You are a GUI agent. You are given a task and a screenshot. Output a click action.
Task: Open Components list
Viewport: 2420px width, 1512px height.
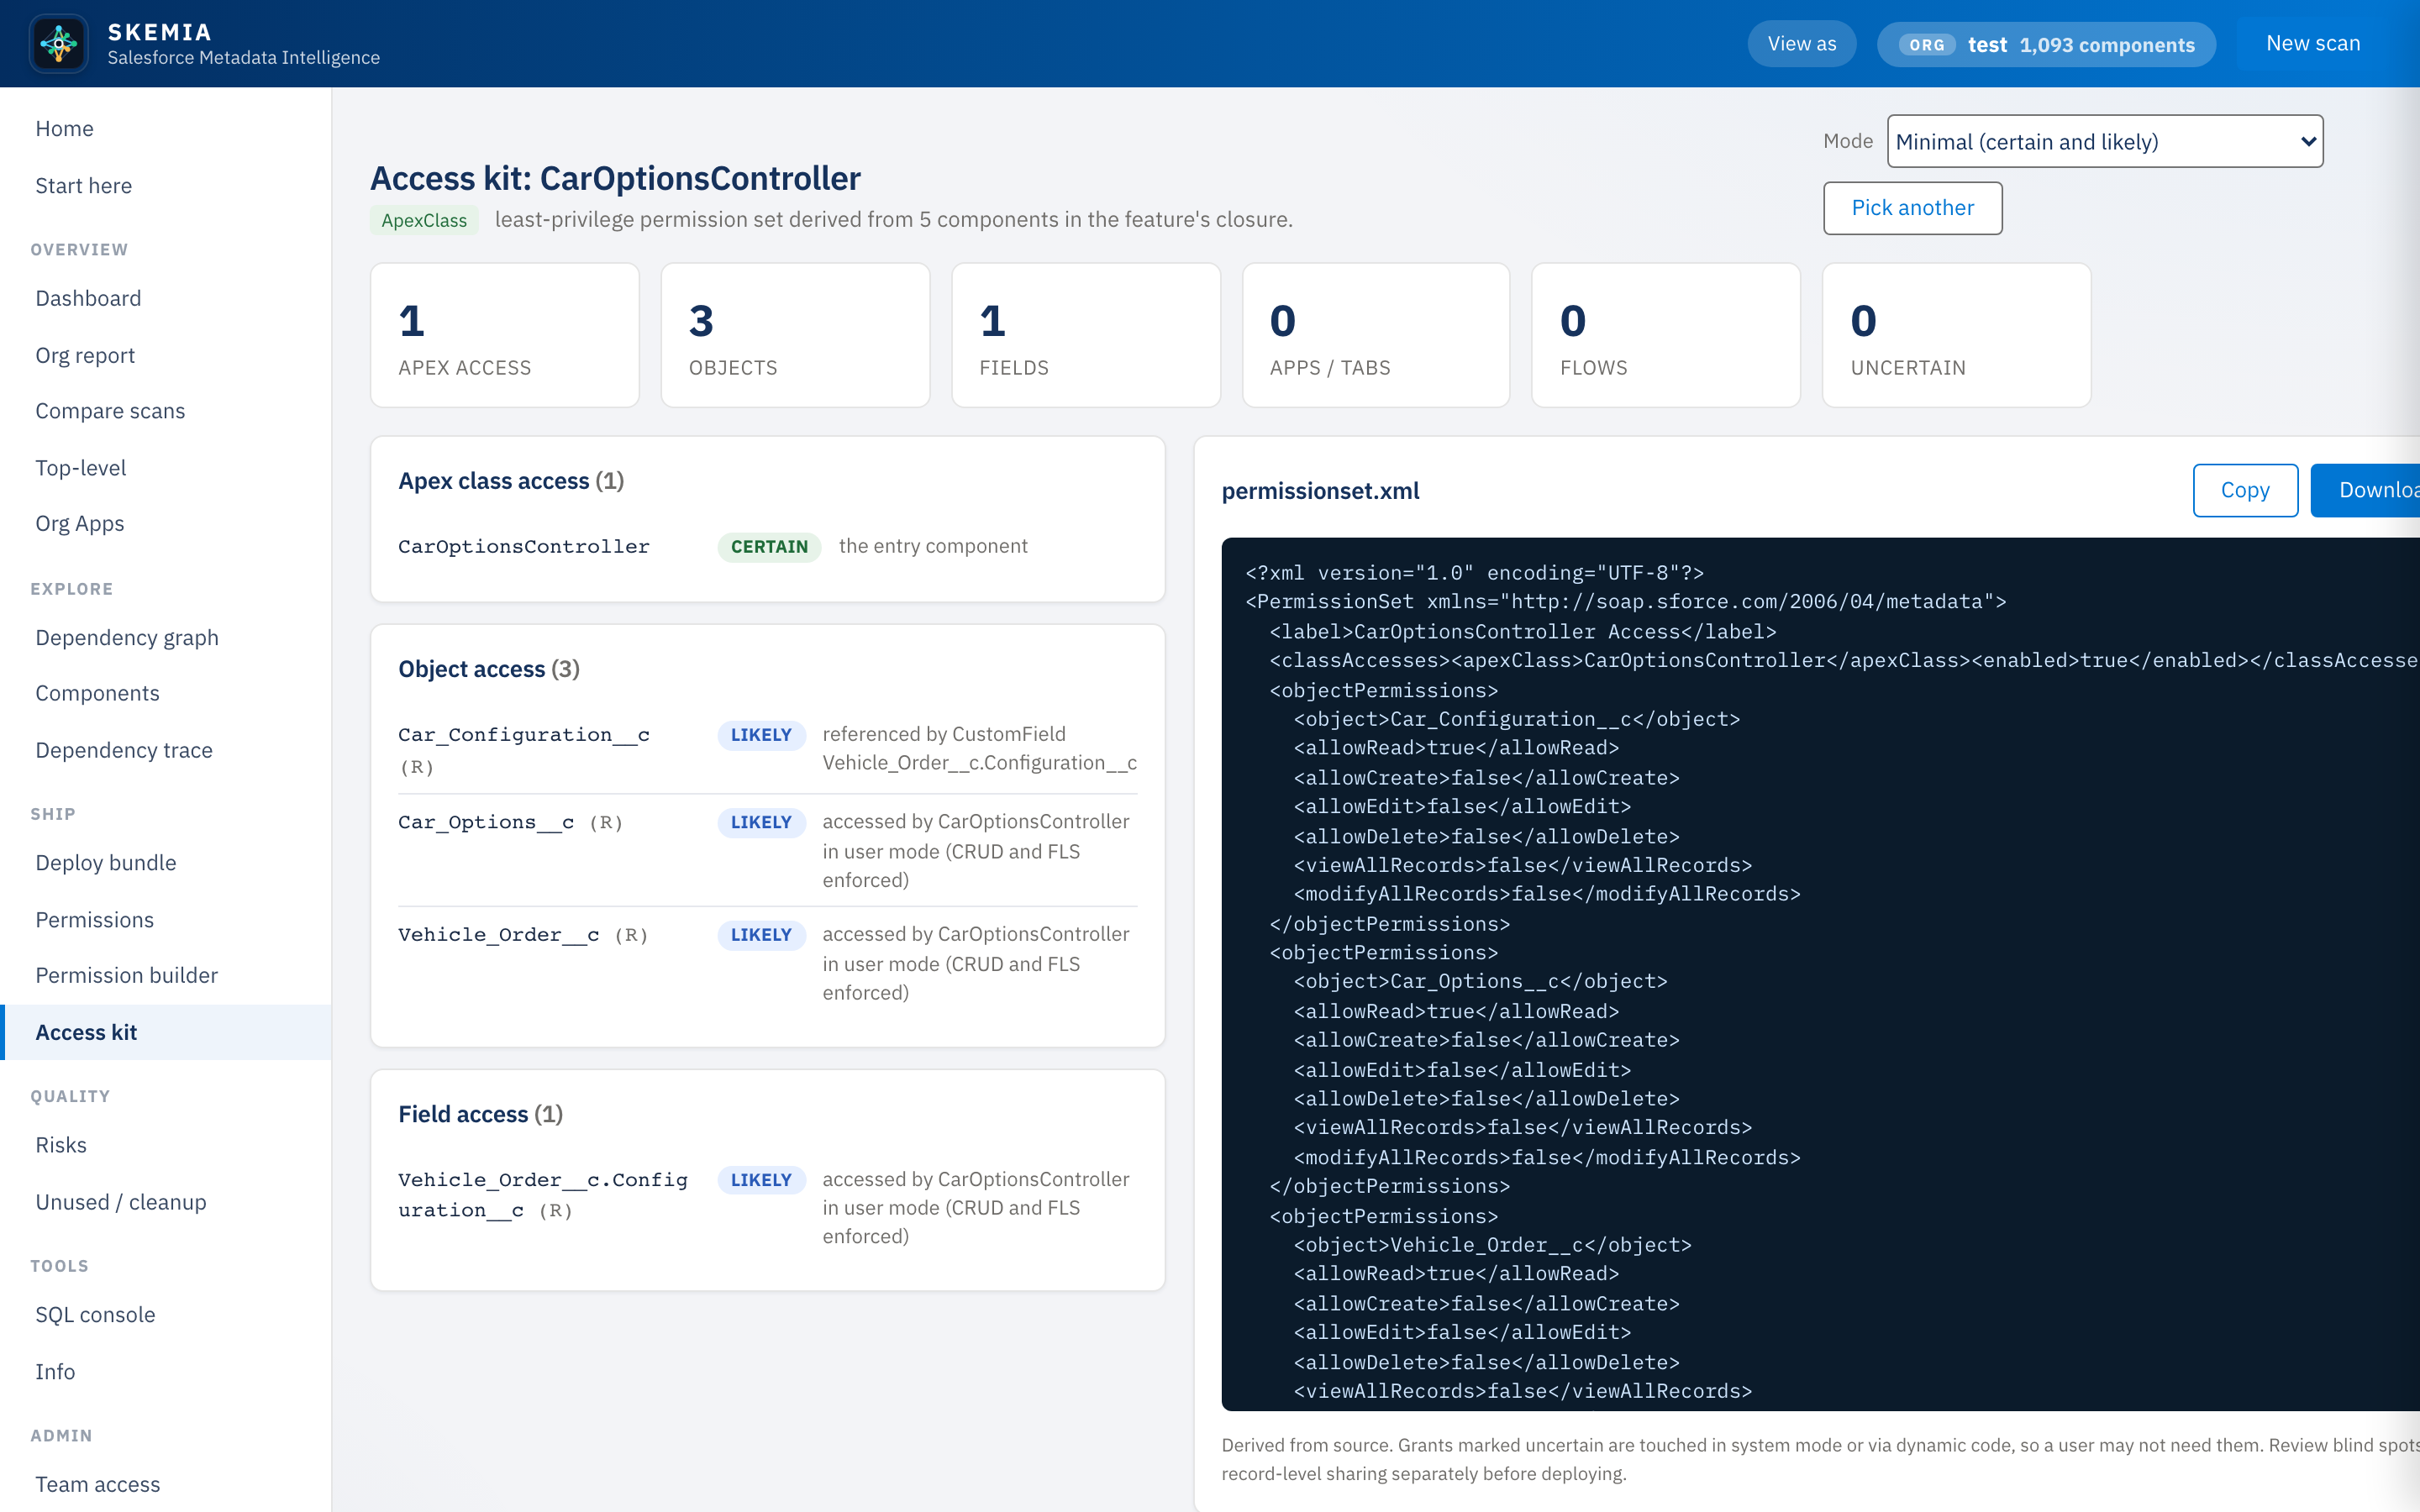(166, 694)
